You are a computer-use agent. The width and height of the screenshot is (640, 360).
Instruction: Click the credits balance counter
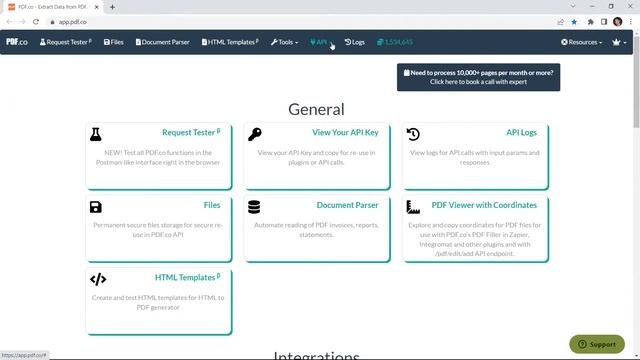394,42
